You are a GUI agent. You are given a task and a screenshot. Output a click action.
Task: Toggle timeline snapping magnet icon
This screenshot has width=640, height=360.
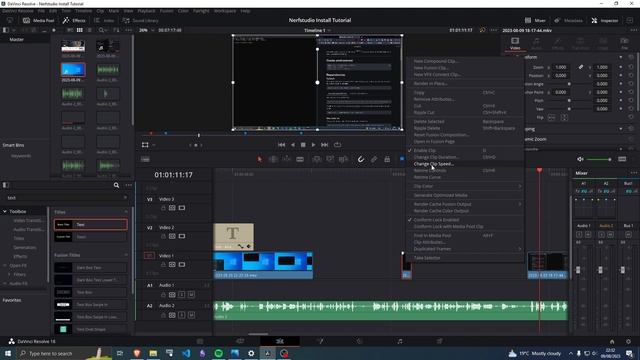click(x=361, y=159)
